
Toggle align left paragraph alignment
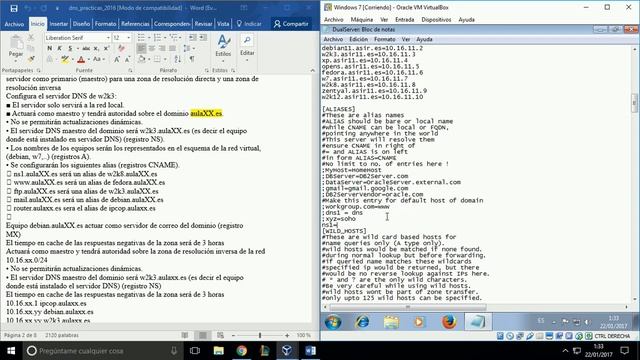(141, 49)
